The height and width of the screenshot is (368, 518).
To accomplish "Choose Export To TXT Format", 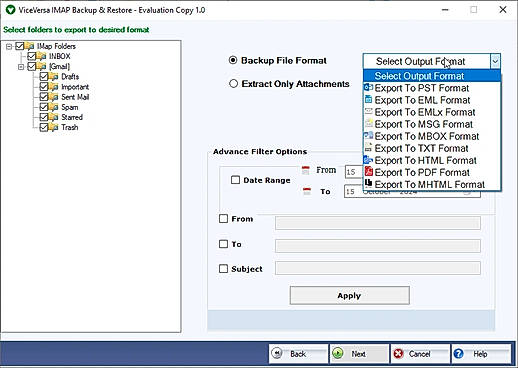I will [432, 148].
